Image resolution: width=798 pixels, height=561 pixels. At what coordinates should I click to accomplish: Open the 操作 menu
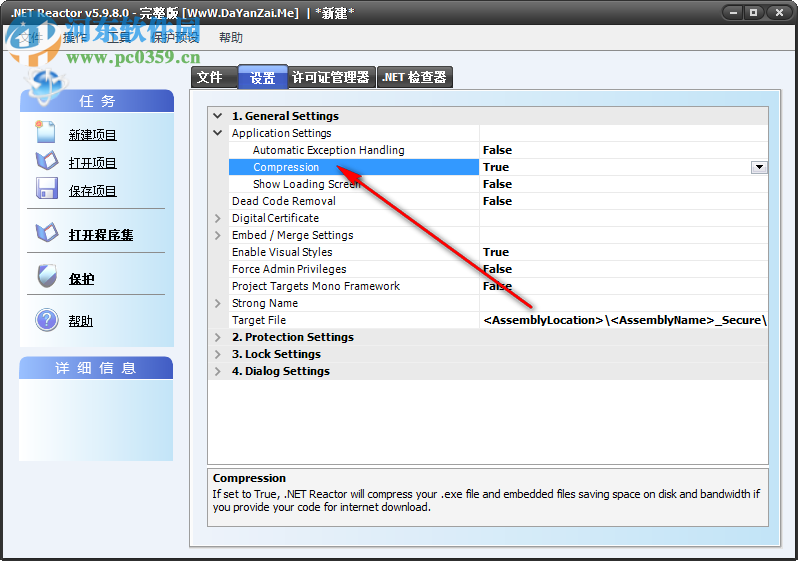tap(75, 37)
